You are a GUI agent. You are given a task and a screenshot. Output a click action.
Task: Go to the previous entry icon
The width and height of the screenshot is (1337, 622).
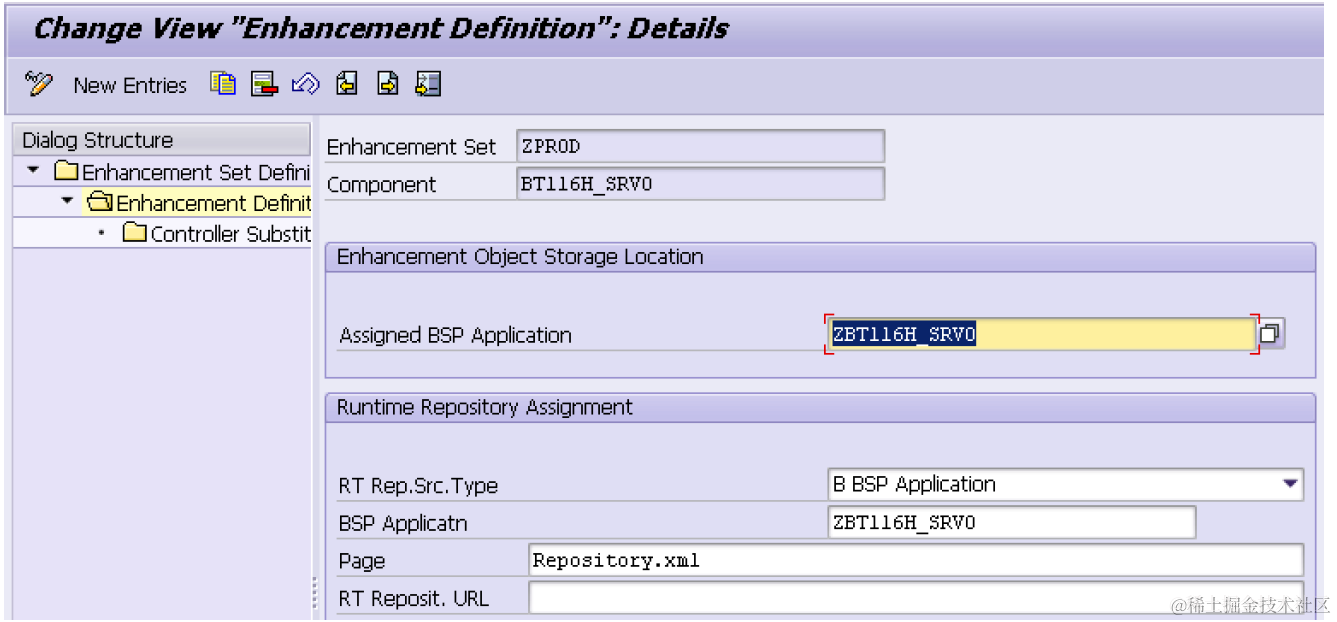click(x=346, y=84)
